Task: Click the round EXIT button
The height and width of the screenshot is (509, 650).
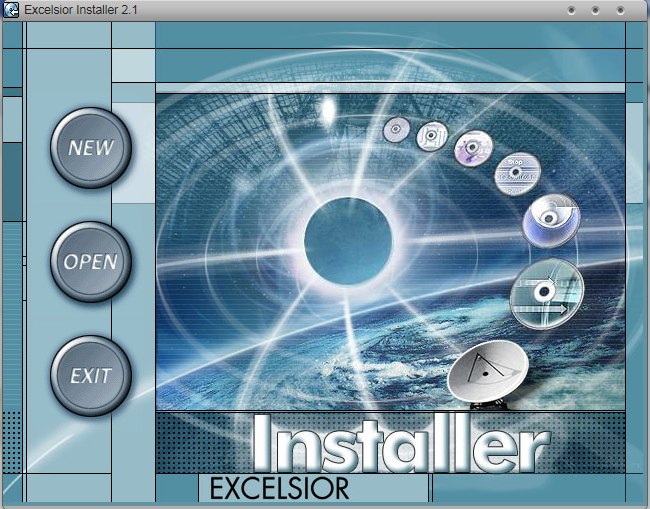Action: [91, 377]
